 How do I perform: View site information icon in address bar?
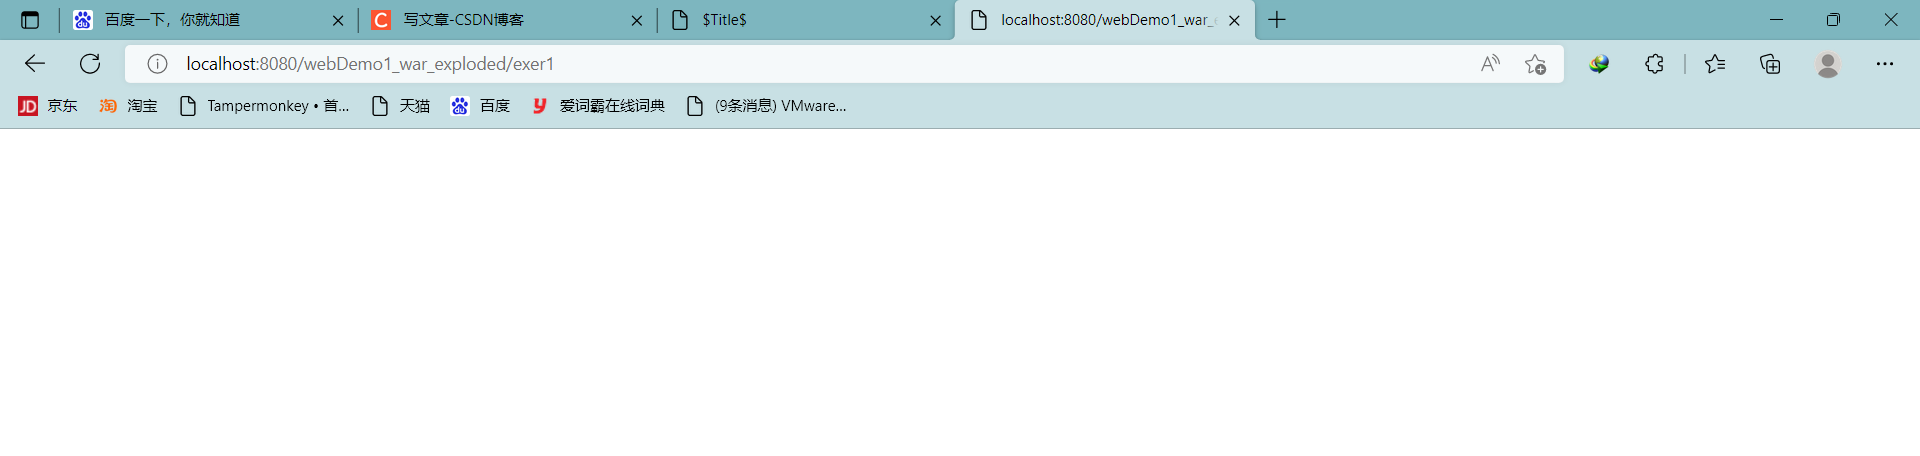click(x=157, y=64)
